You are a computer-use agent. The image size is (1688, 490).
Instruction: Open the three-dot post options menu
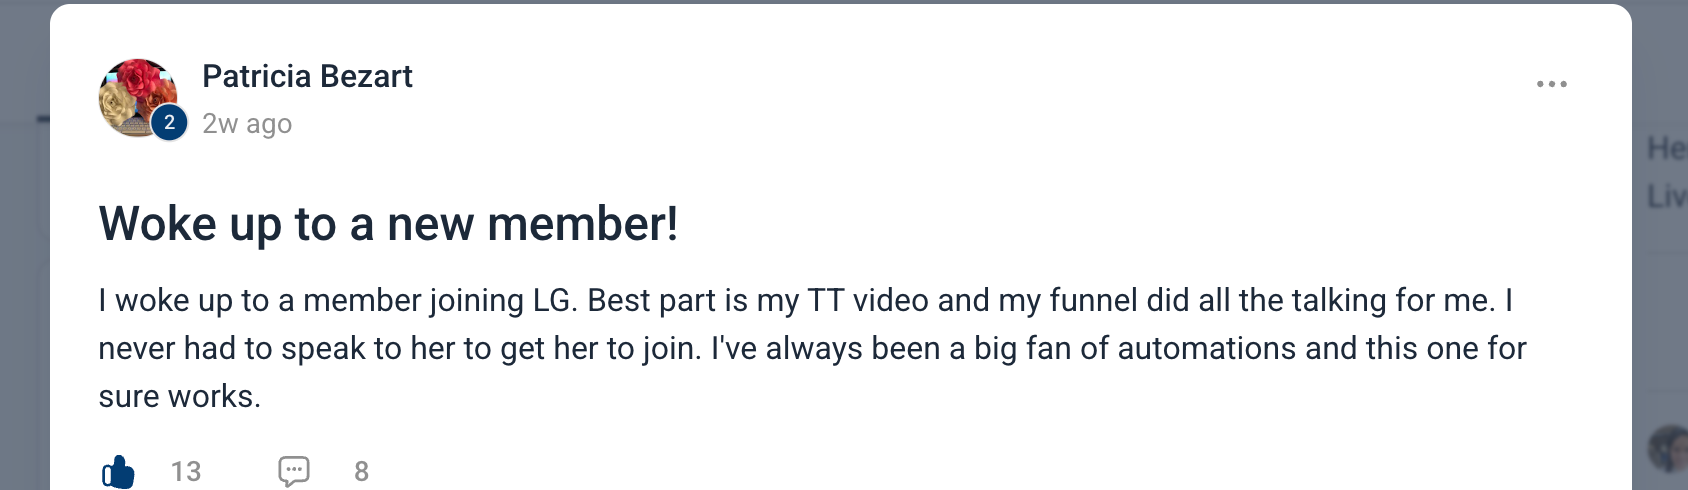click(1551, 84)
